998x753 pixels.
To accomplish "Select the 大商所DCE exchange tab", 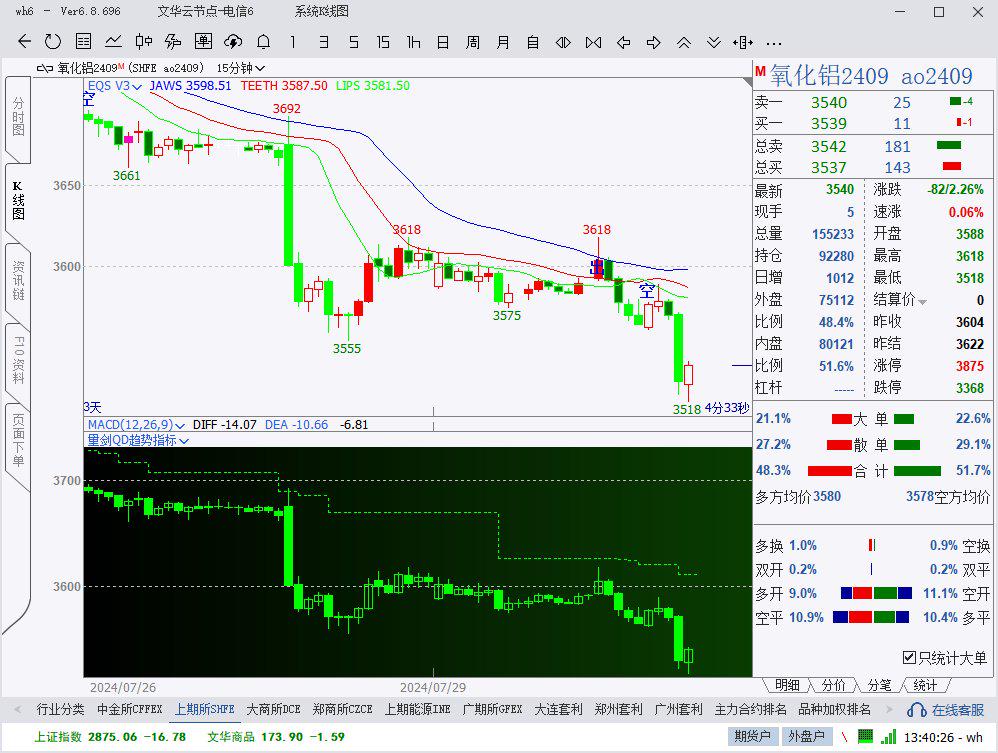I will coord(273,709).
